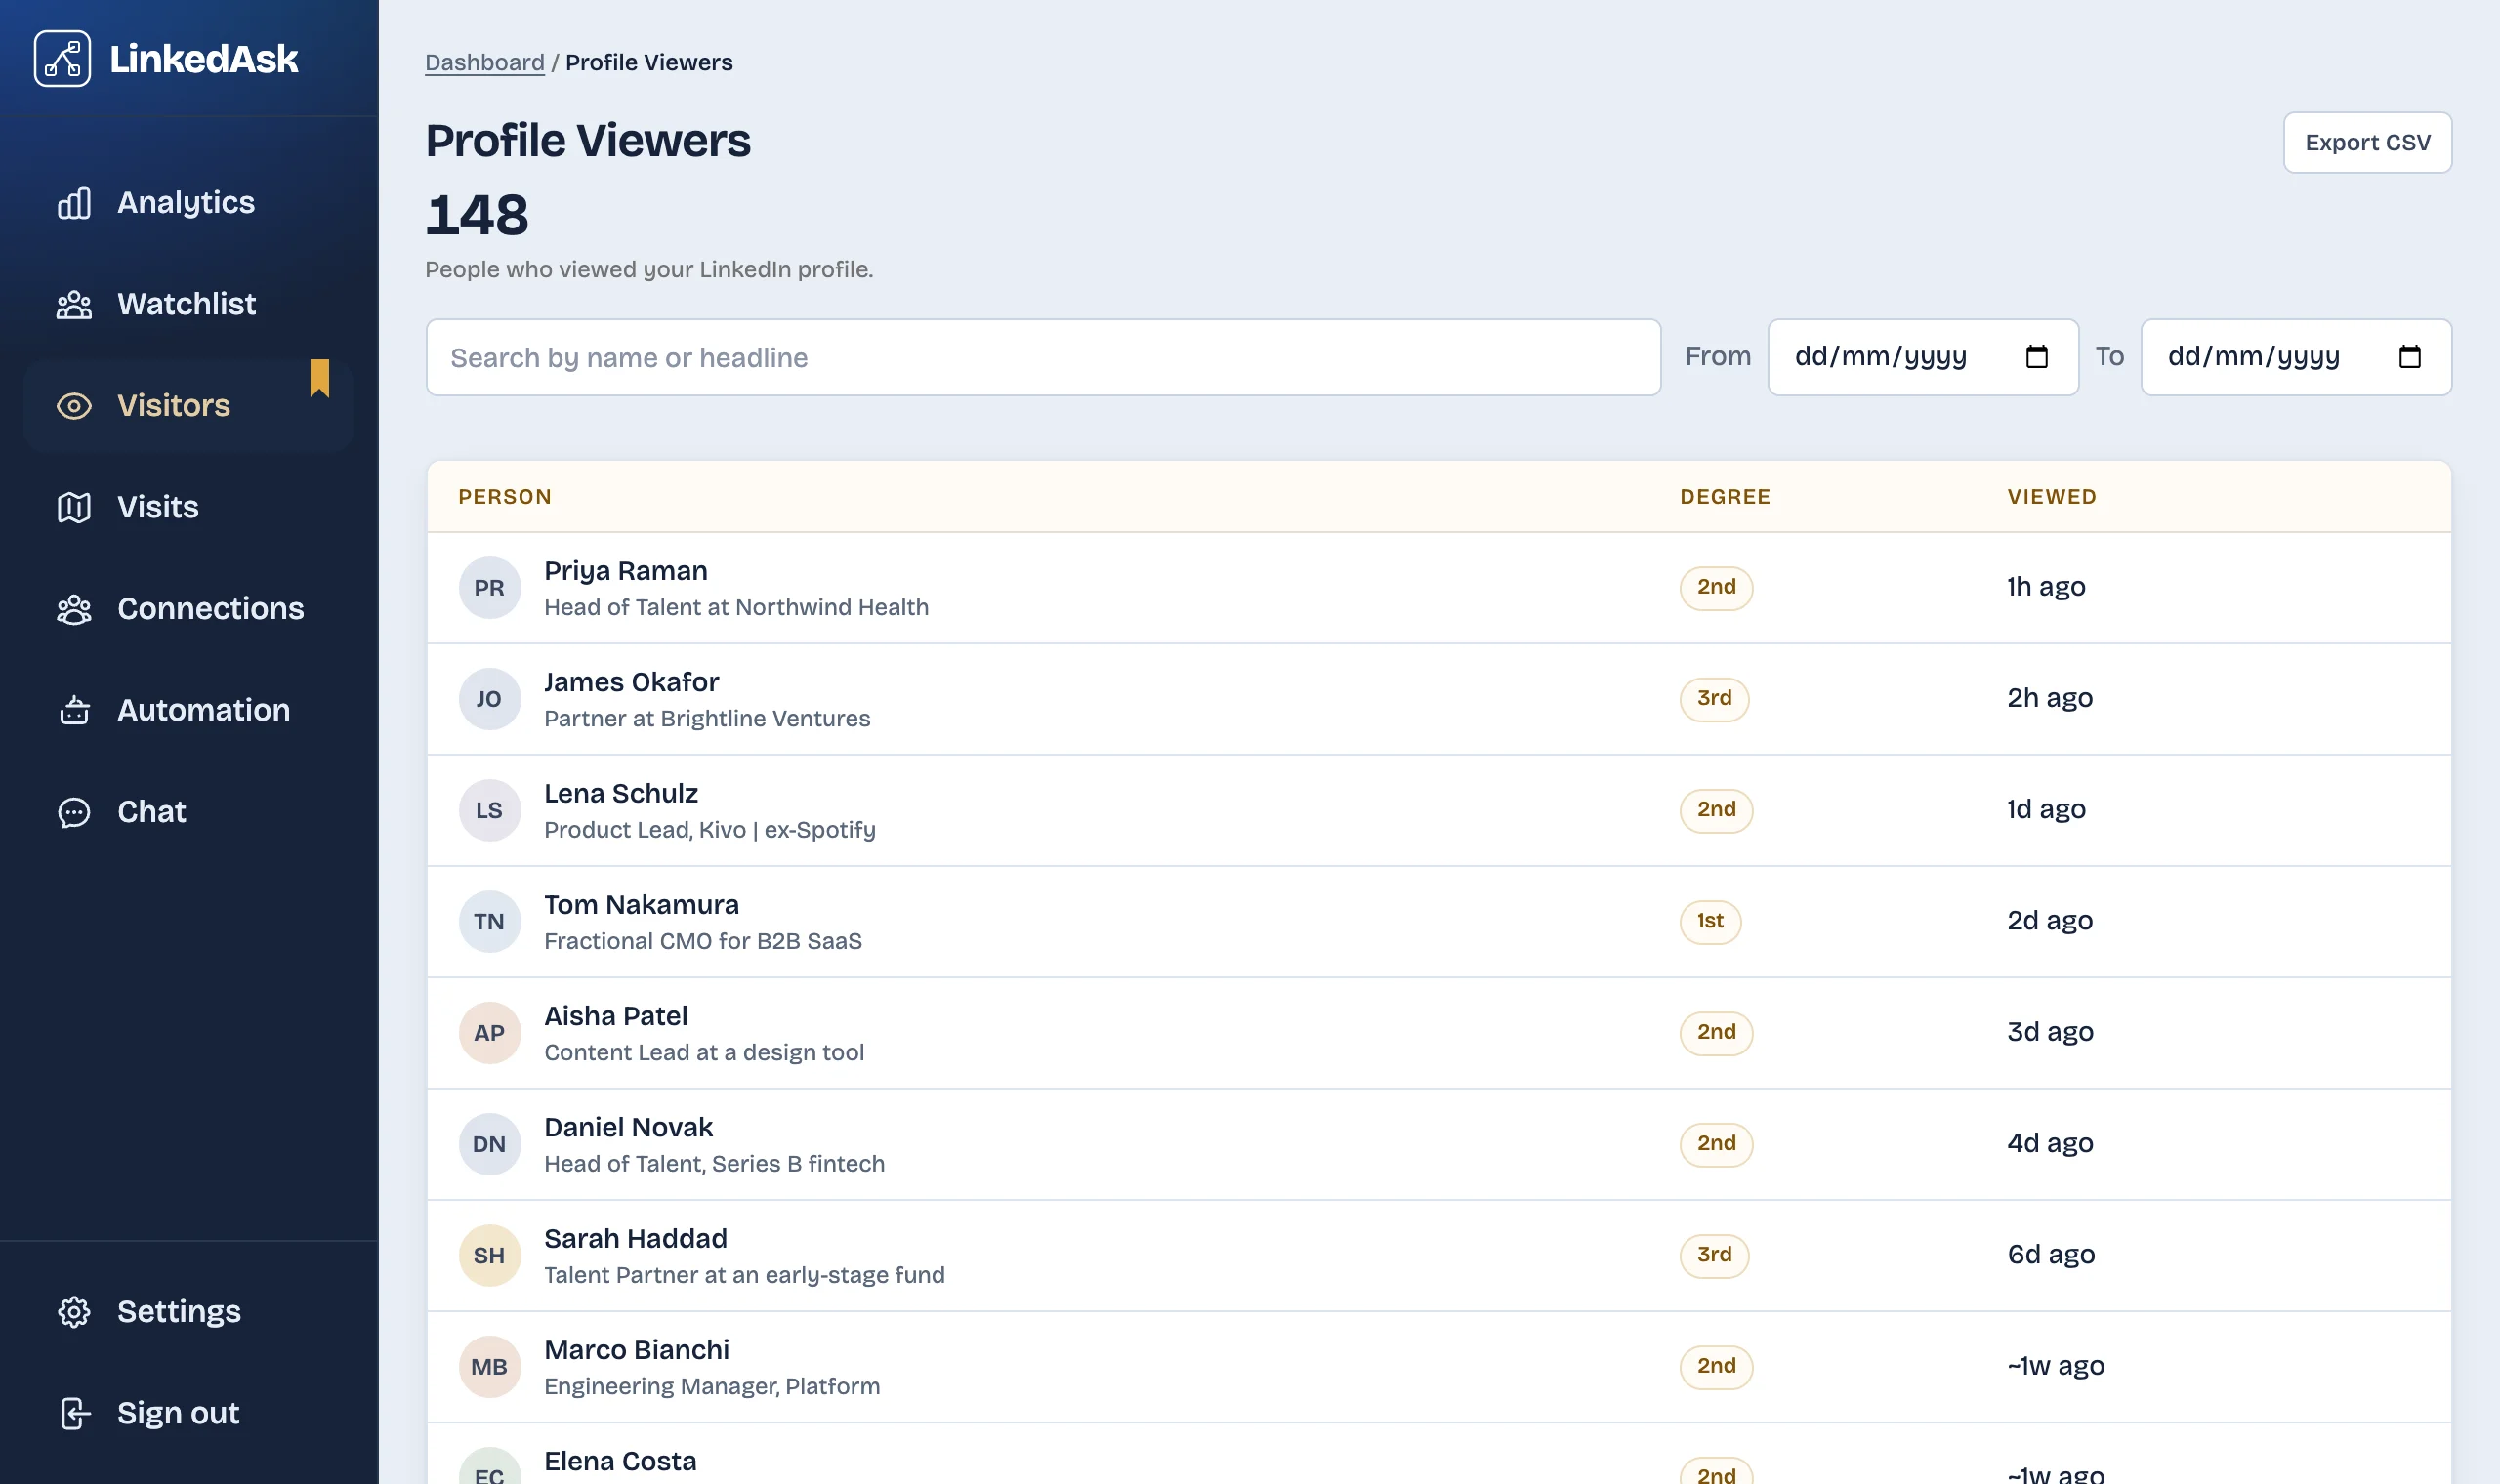Click the PR avatar for Priya Raman

point(489,588)
